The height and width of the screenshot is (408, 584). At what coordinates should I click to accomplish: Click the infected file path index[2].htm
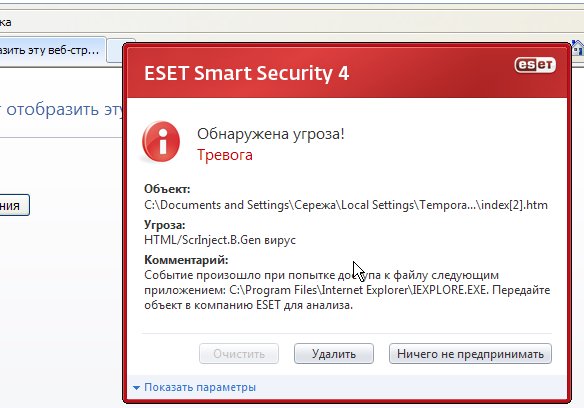click(346, 205)
